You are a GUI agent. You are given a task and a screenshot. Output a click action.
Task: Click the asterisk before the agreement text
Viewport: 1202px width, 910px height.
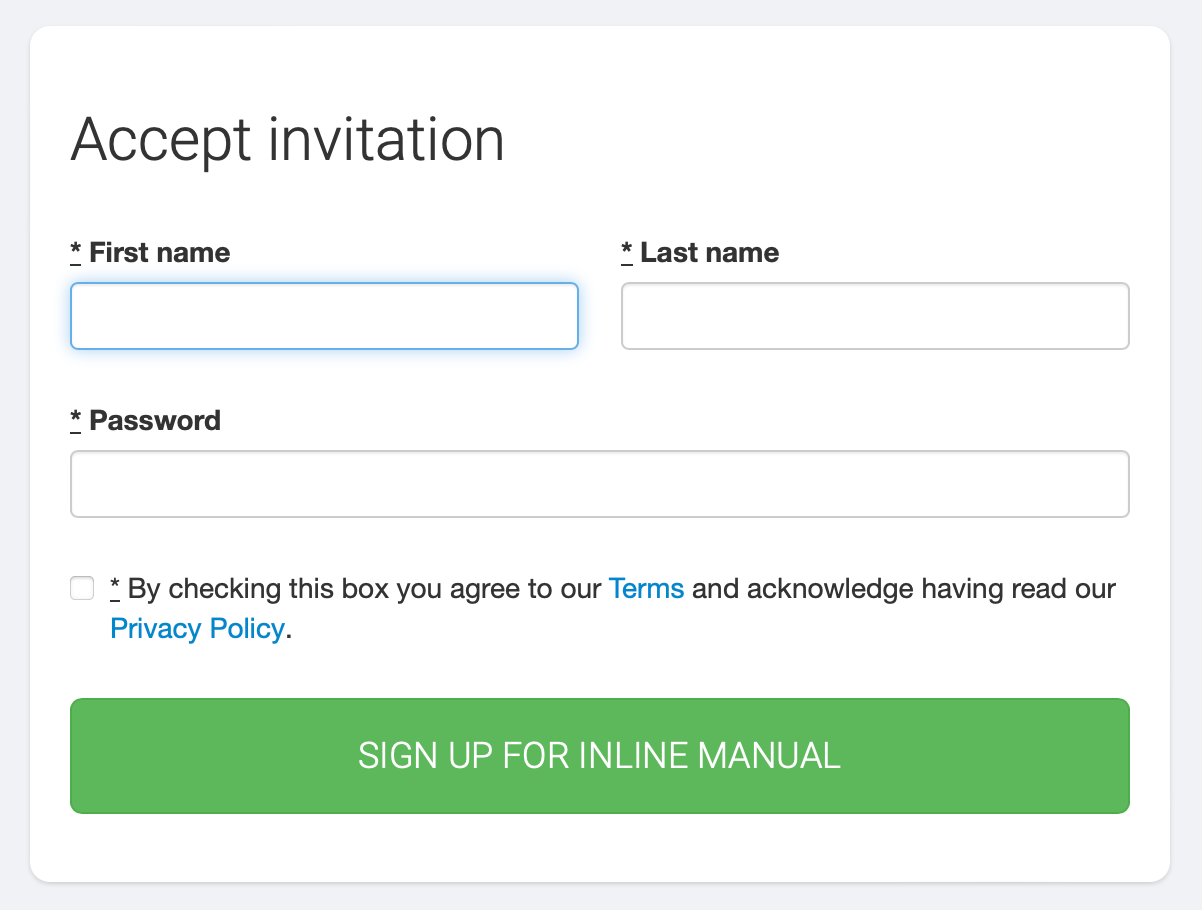click(x=116, y=587)
